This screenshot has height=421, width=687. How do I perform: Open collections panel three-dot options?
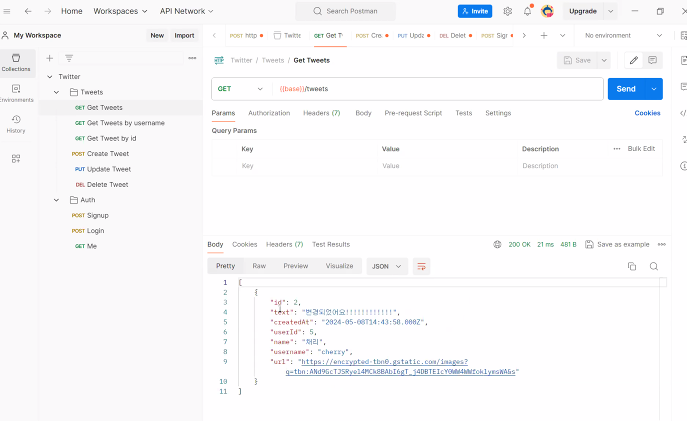[x=192, y=58]
